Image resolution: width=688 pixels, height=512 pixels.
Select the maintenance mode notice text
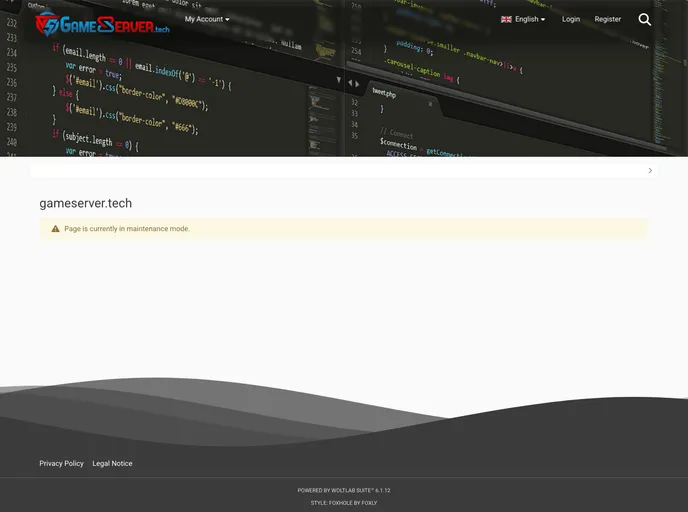tap(127, 229)
